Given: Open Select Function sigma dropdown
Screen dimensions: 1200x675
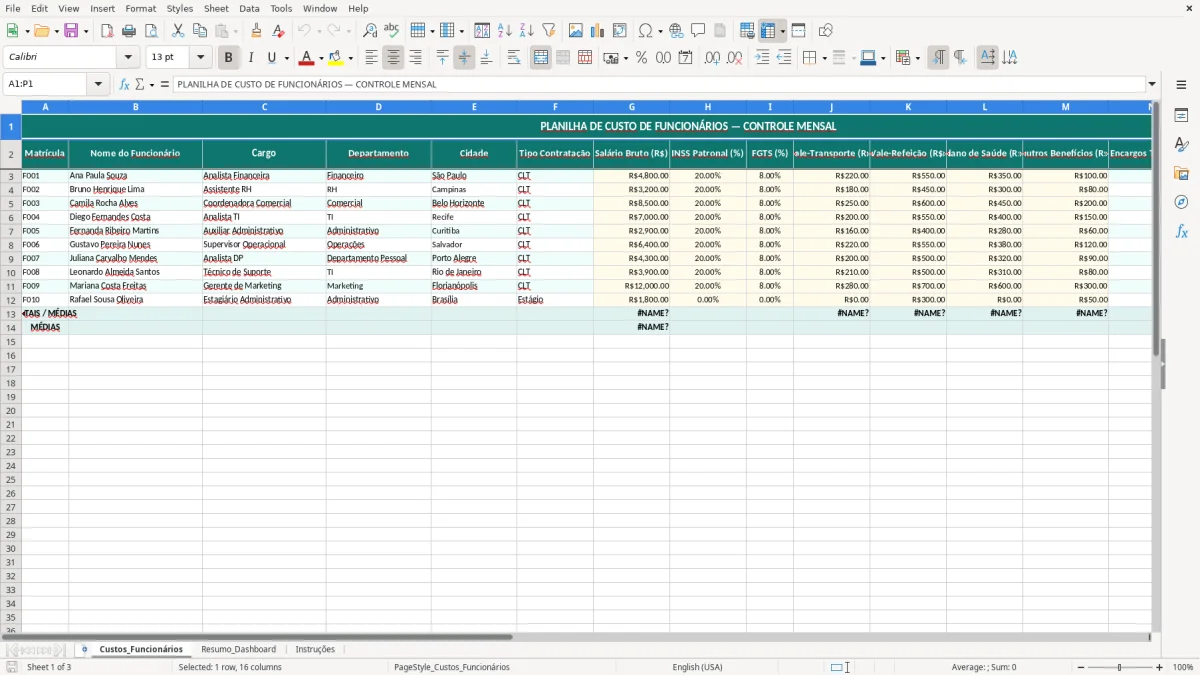Looking at the screenshot, I should click(151, 84).
